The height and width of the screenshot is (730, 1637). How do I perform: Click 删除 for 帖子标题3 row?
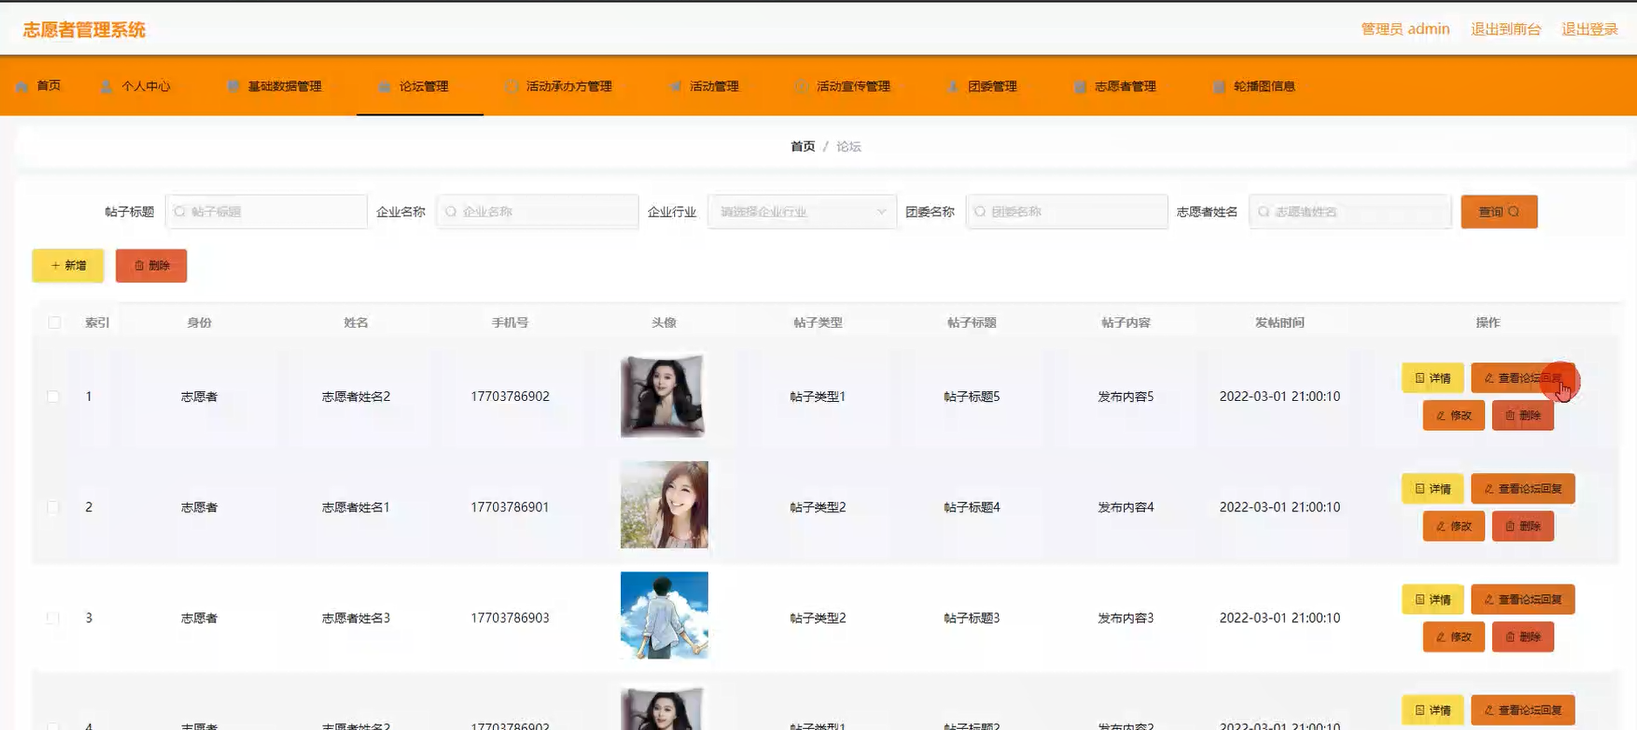(1522, 637)
